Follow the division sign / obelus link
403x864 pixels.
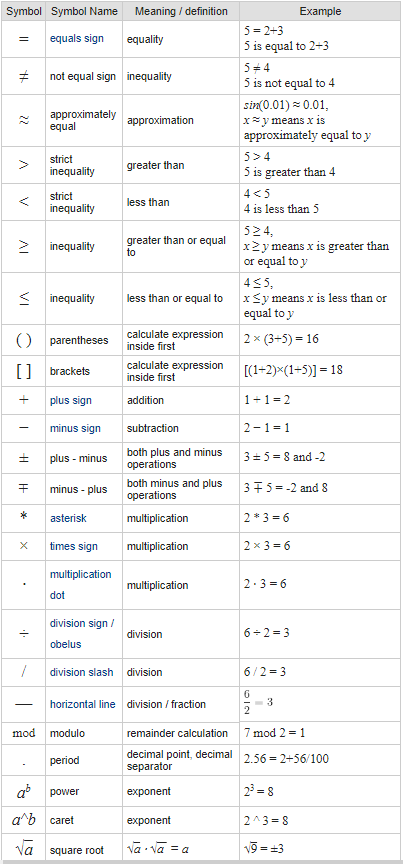[82, 634]
